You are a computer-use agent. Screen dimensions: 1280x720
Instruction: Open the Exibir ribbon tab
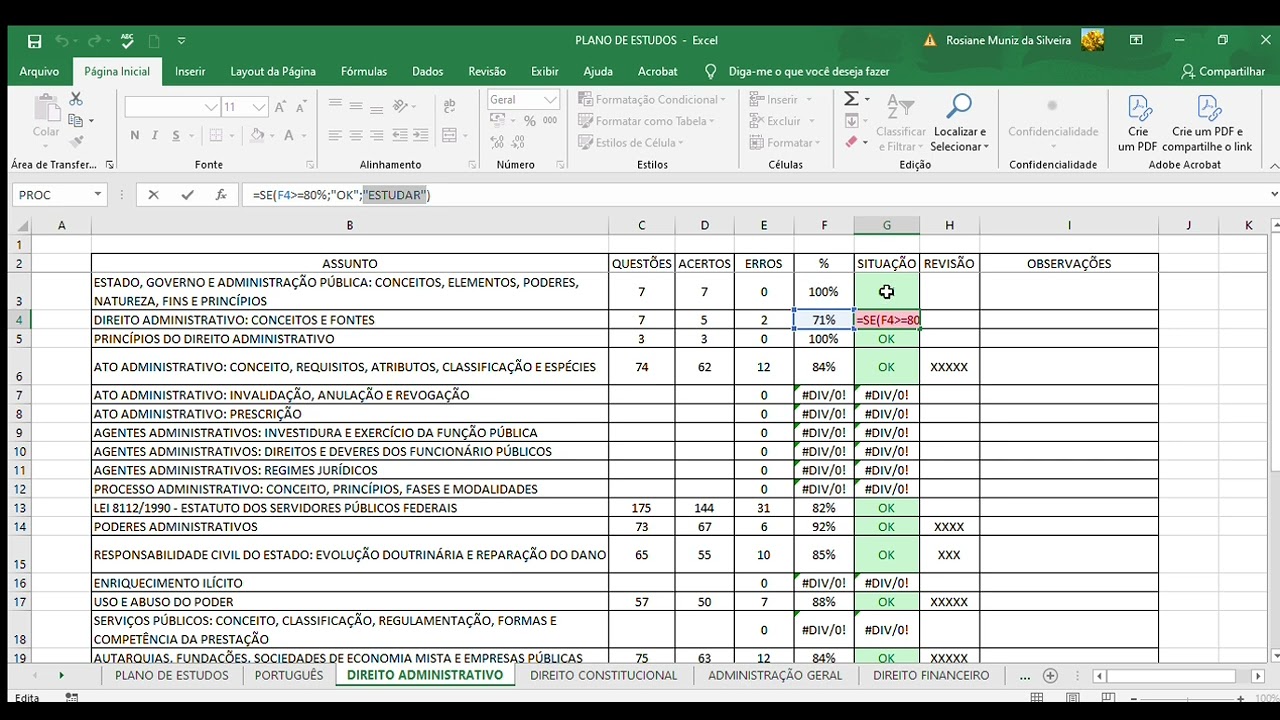545,71
